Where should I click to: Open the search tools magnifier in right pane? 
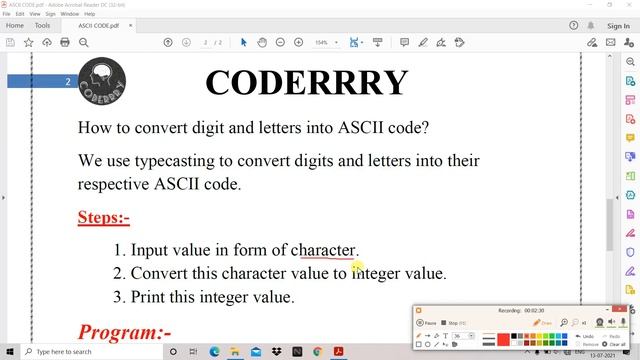pyautogui.click(x=630, y=62)
